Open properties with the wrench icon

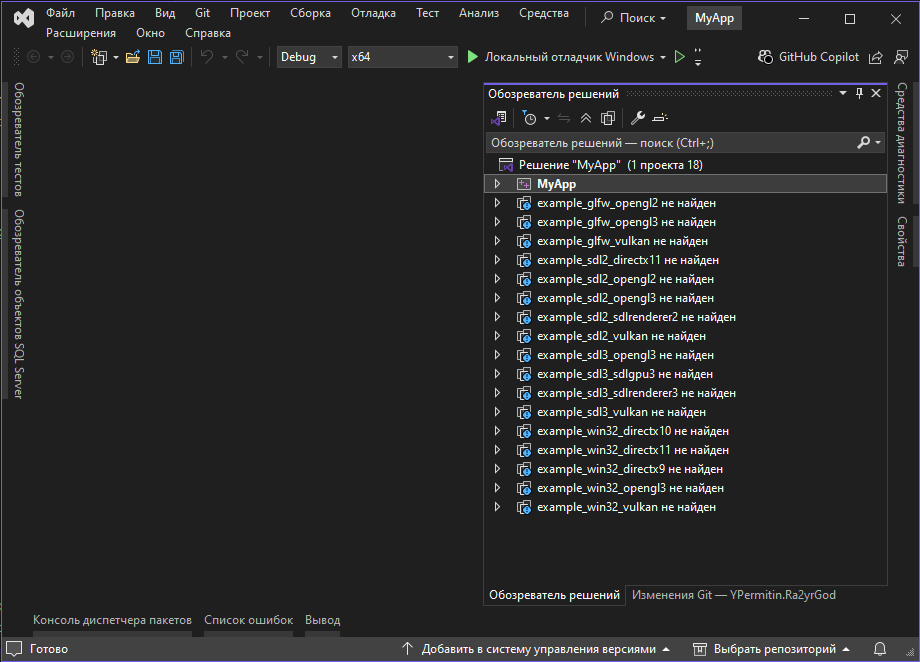[x=638, y=118]
